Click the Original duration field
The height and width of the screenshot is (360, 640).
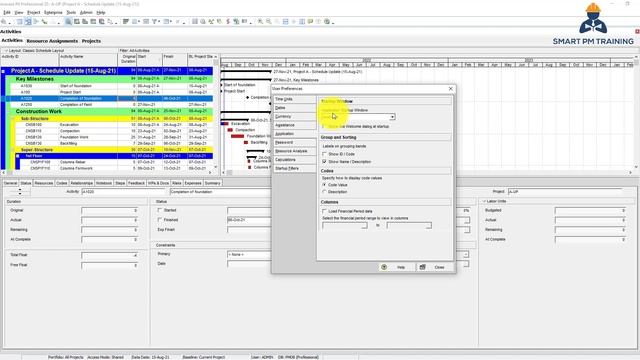click(x=109, y=211)
